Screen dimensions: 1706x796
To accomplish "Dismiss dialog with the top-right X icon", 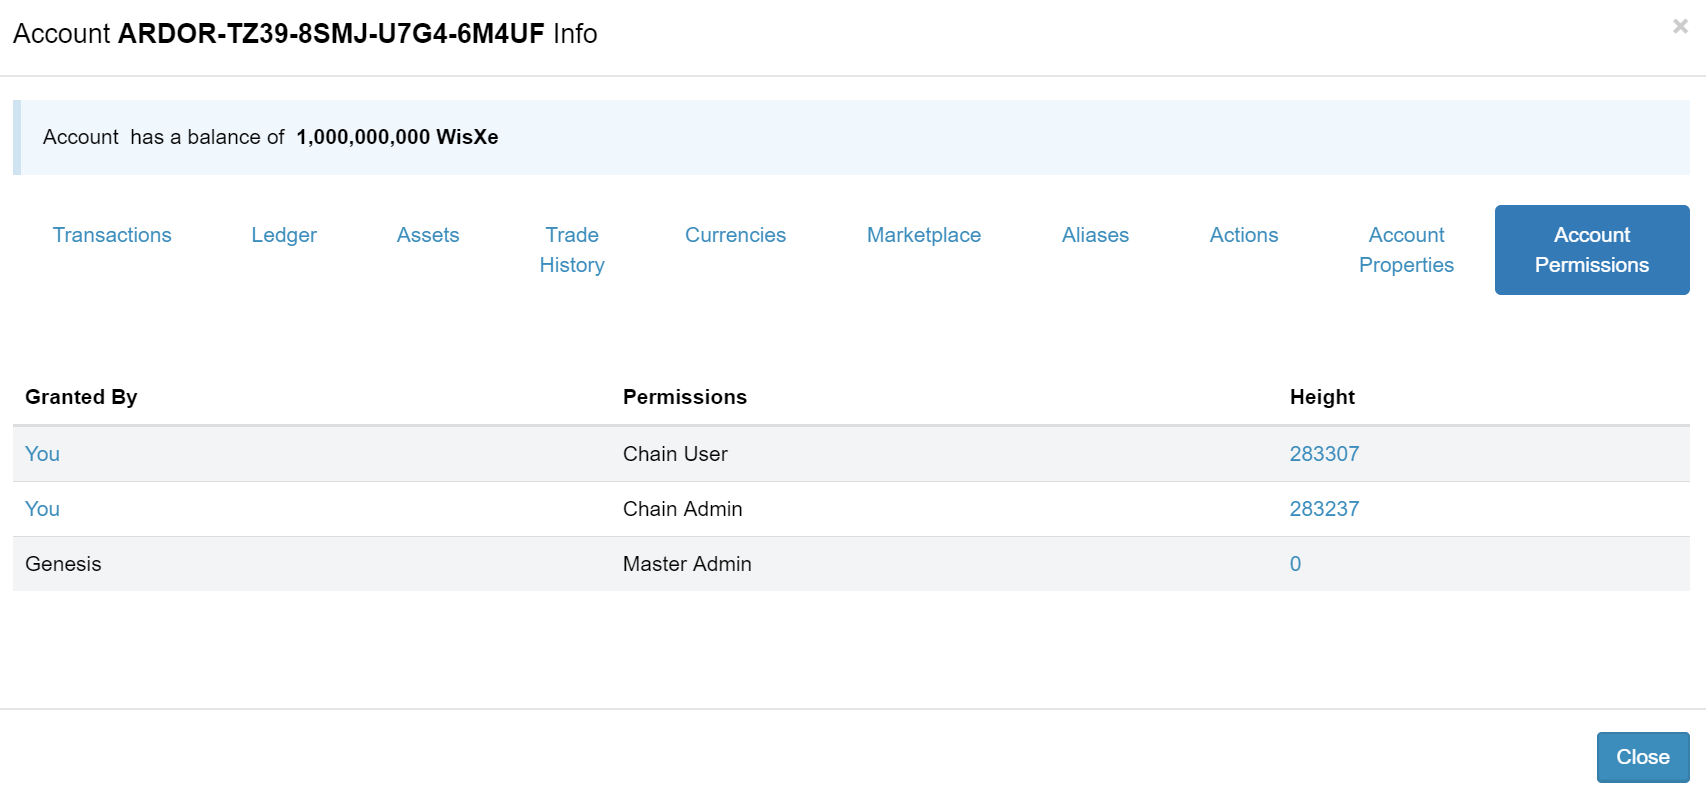I will click(x=1680, y=27).
